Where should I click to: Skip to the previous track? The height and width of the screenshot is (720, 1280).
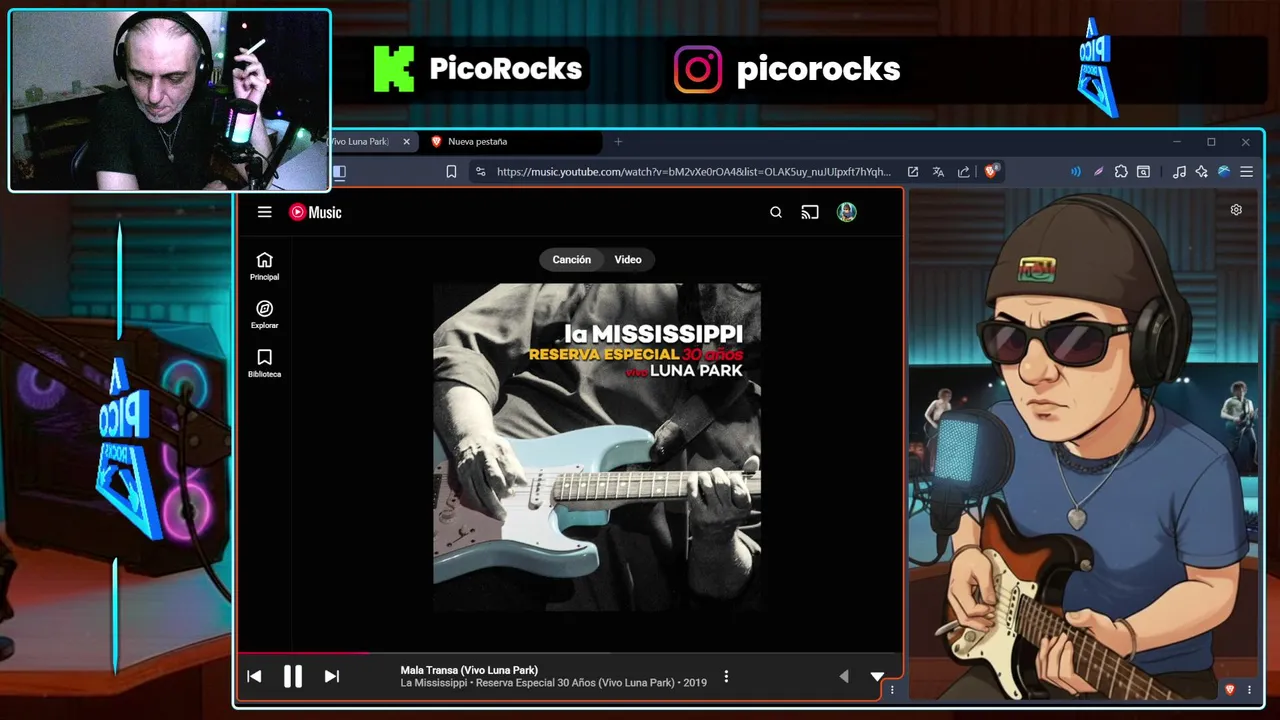tap(254, 677)
